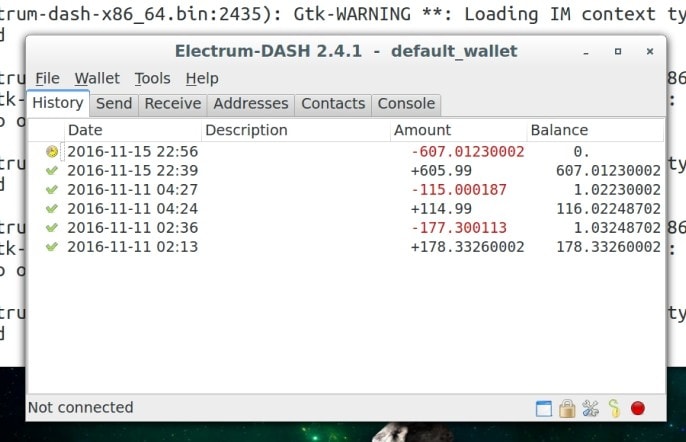Switch to the Send tab
The width and height of the screenshot is (686, 442).
(x=114, y=104)
